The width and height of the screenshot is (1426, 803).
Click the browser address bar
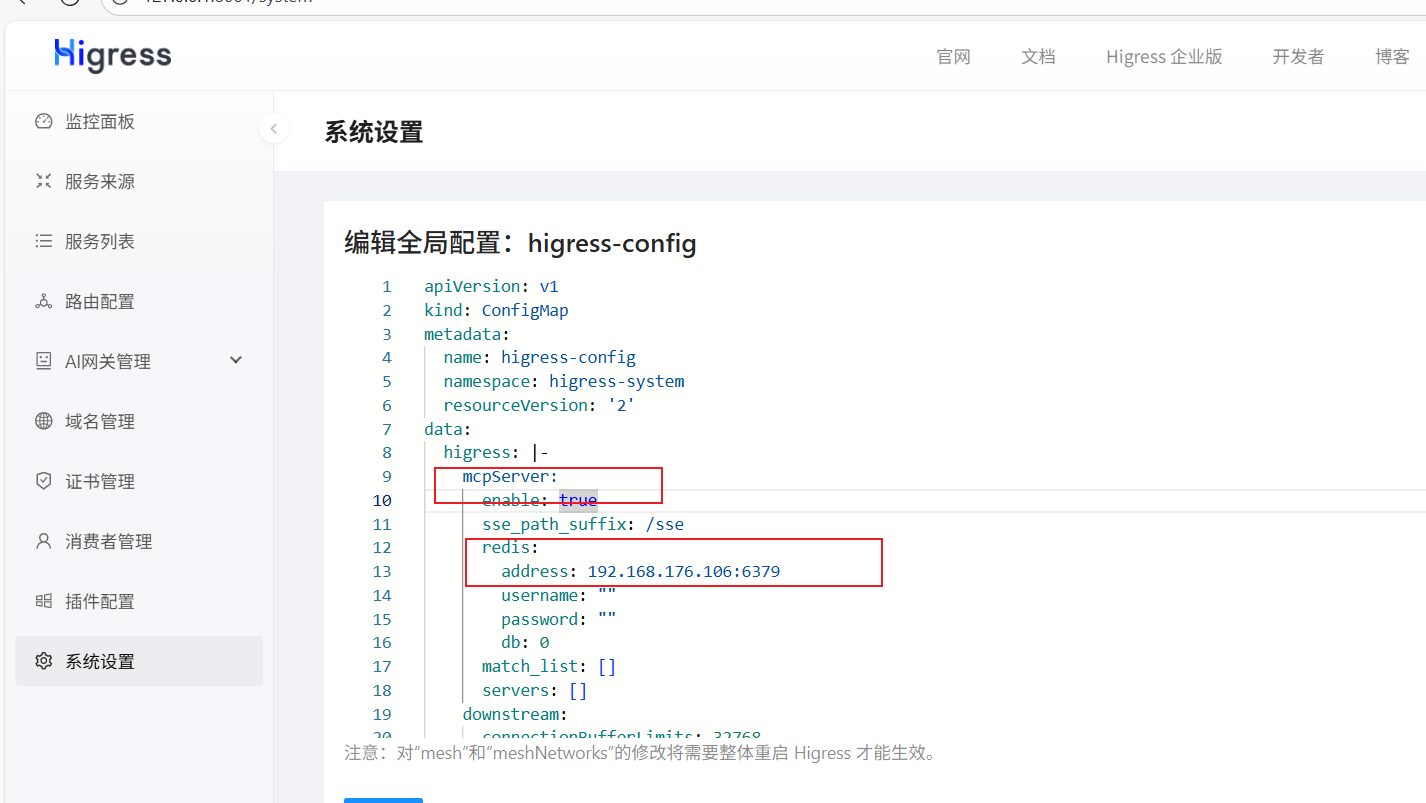point(300,4)
